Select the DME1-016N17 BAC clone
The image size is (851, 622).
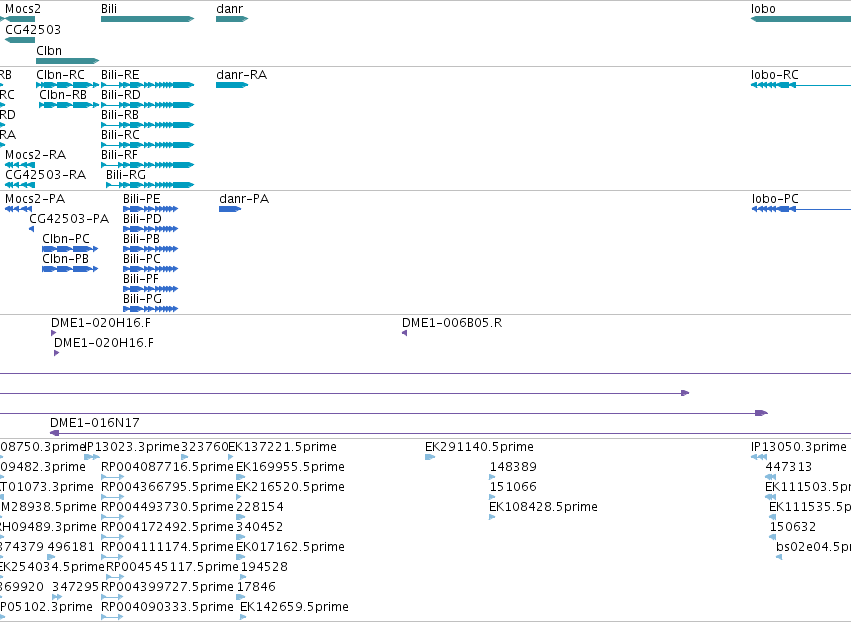(x=450, y=433)
